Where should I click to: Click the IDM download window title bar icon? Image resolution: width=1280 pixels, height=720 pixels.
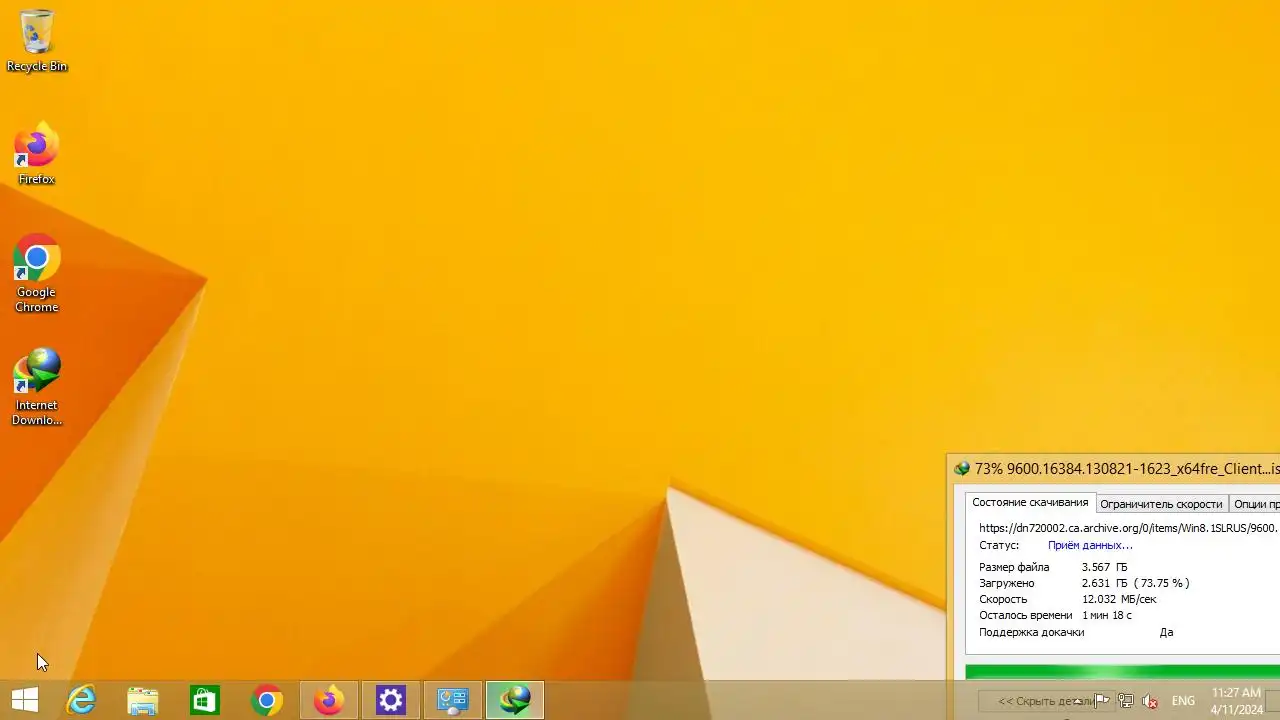coord(962,469)
